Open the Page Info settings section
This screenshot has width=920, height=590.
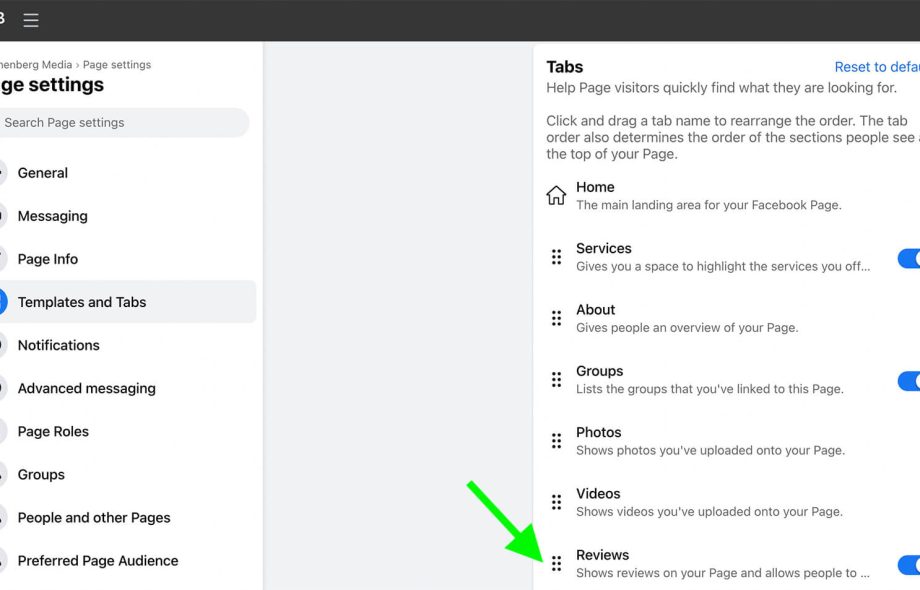(48, 259)
